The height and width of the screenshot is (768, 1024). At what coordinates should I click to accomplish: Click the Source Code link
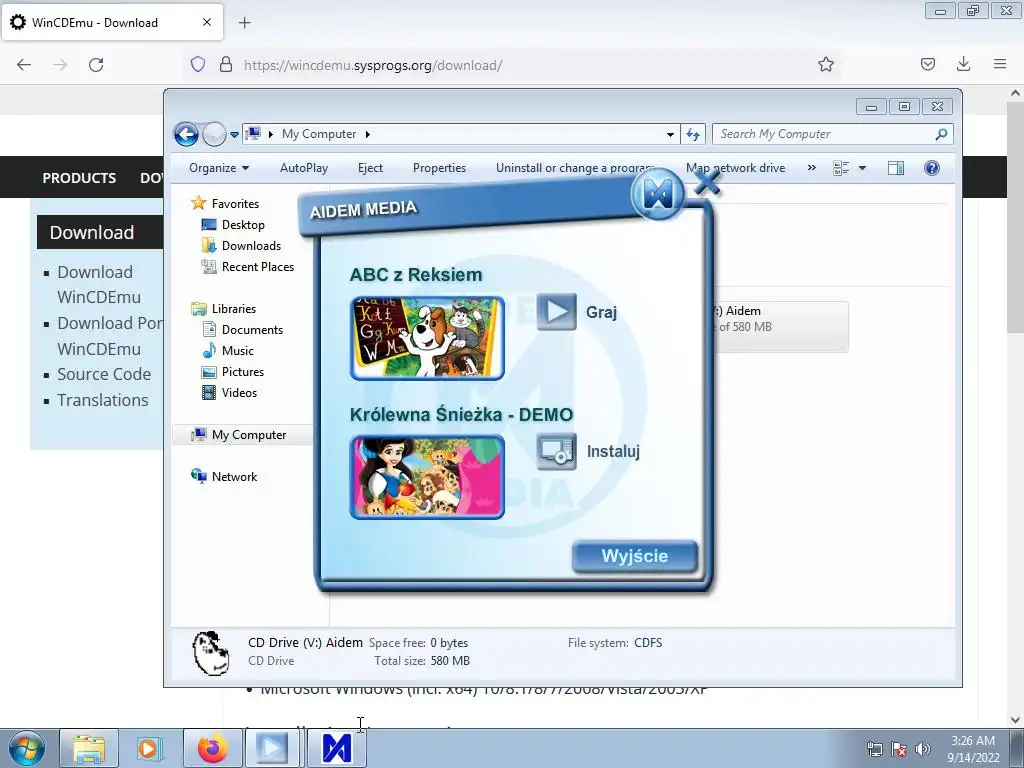click(x=104, y=374)
